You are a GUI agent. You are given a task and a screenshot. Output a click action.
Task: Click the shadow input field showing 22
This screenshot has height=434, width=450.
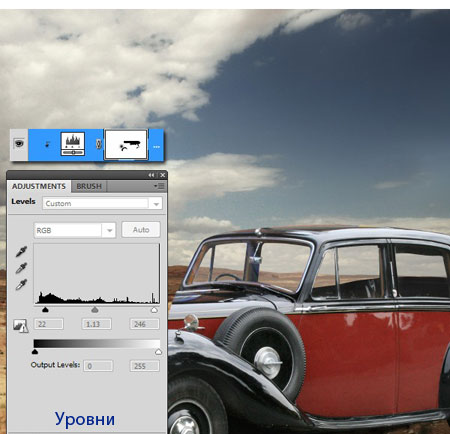[49, 324]
